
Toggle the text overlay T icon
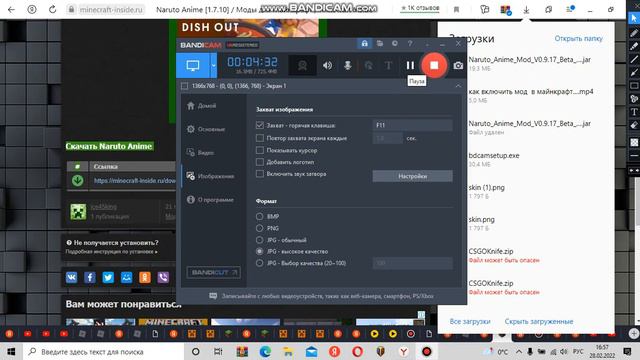tap(389, 65)
